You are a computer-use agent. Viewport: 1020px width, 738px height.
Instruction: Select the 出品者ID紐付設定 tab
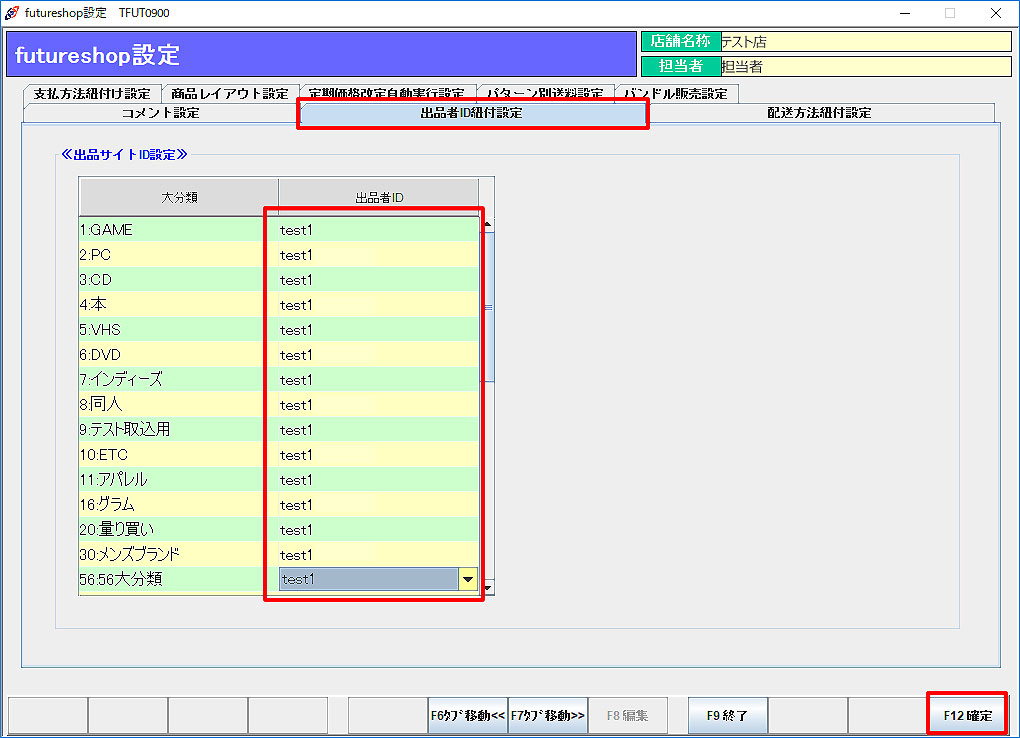point(472,113)
